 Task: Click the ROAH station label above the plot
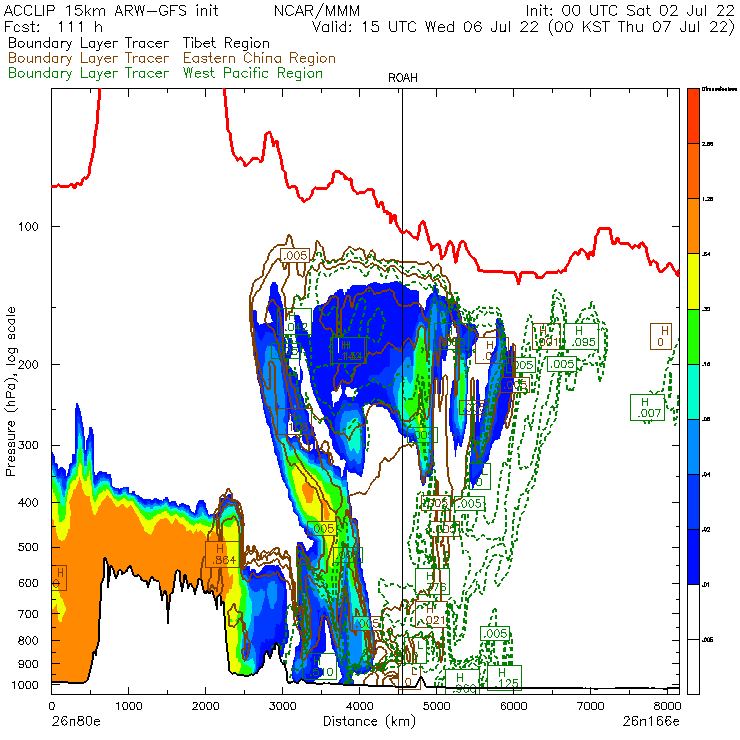[x=403, y=78]
